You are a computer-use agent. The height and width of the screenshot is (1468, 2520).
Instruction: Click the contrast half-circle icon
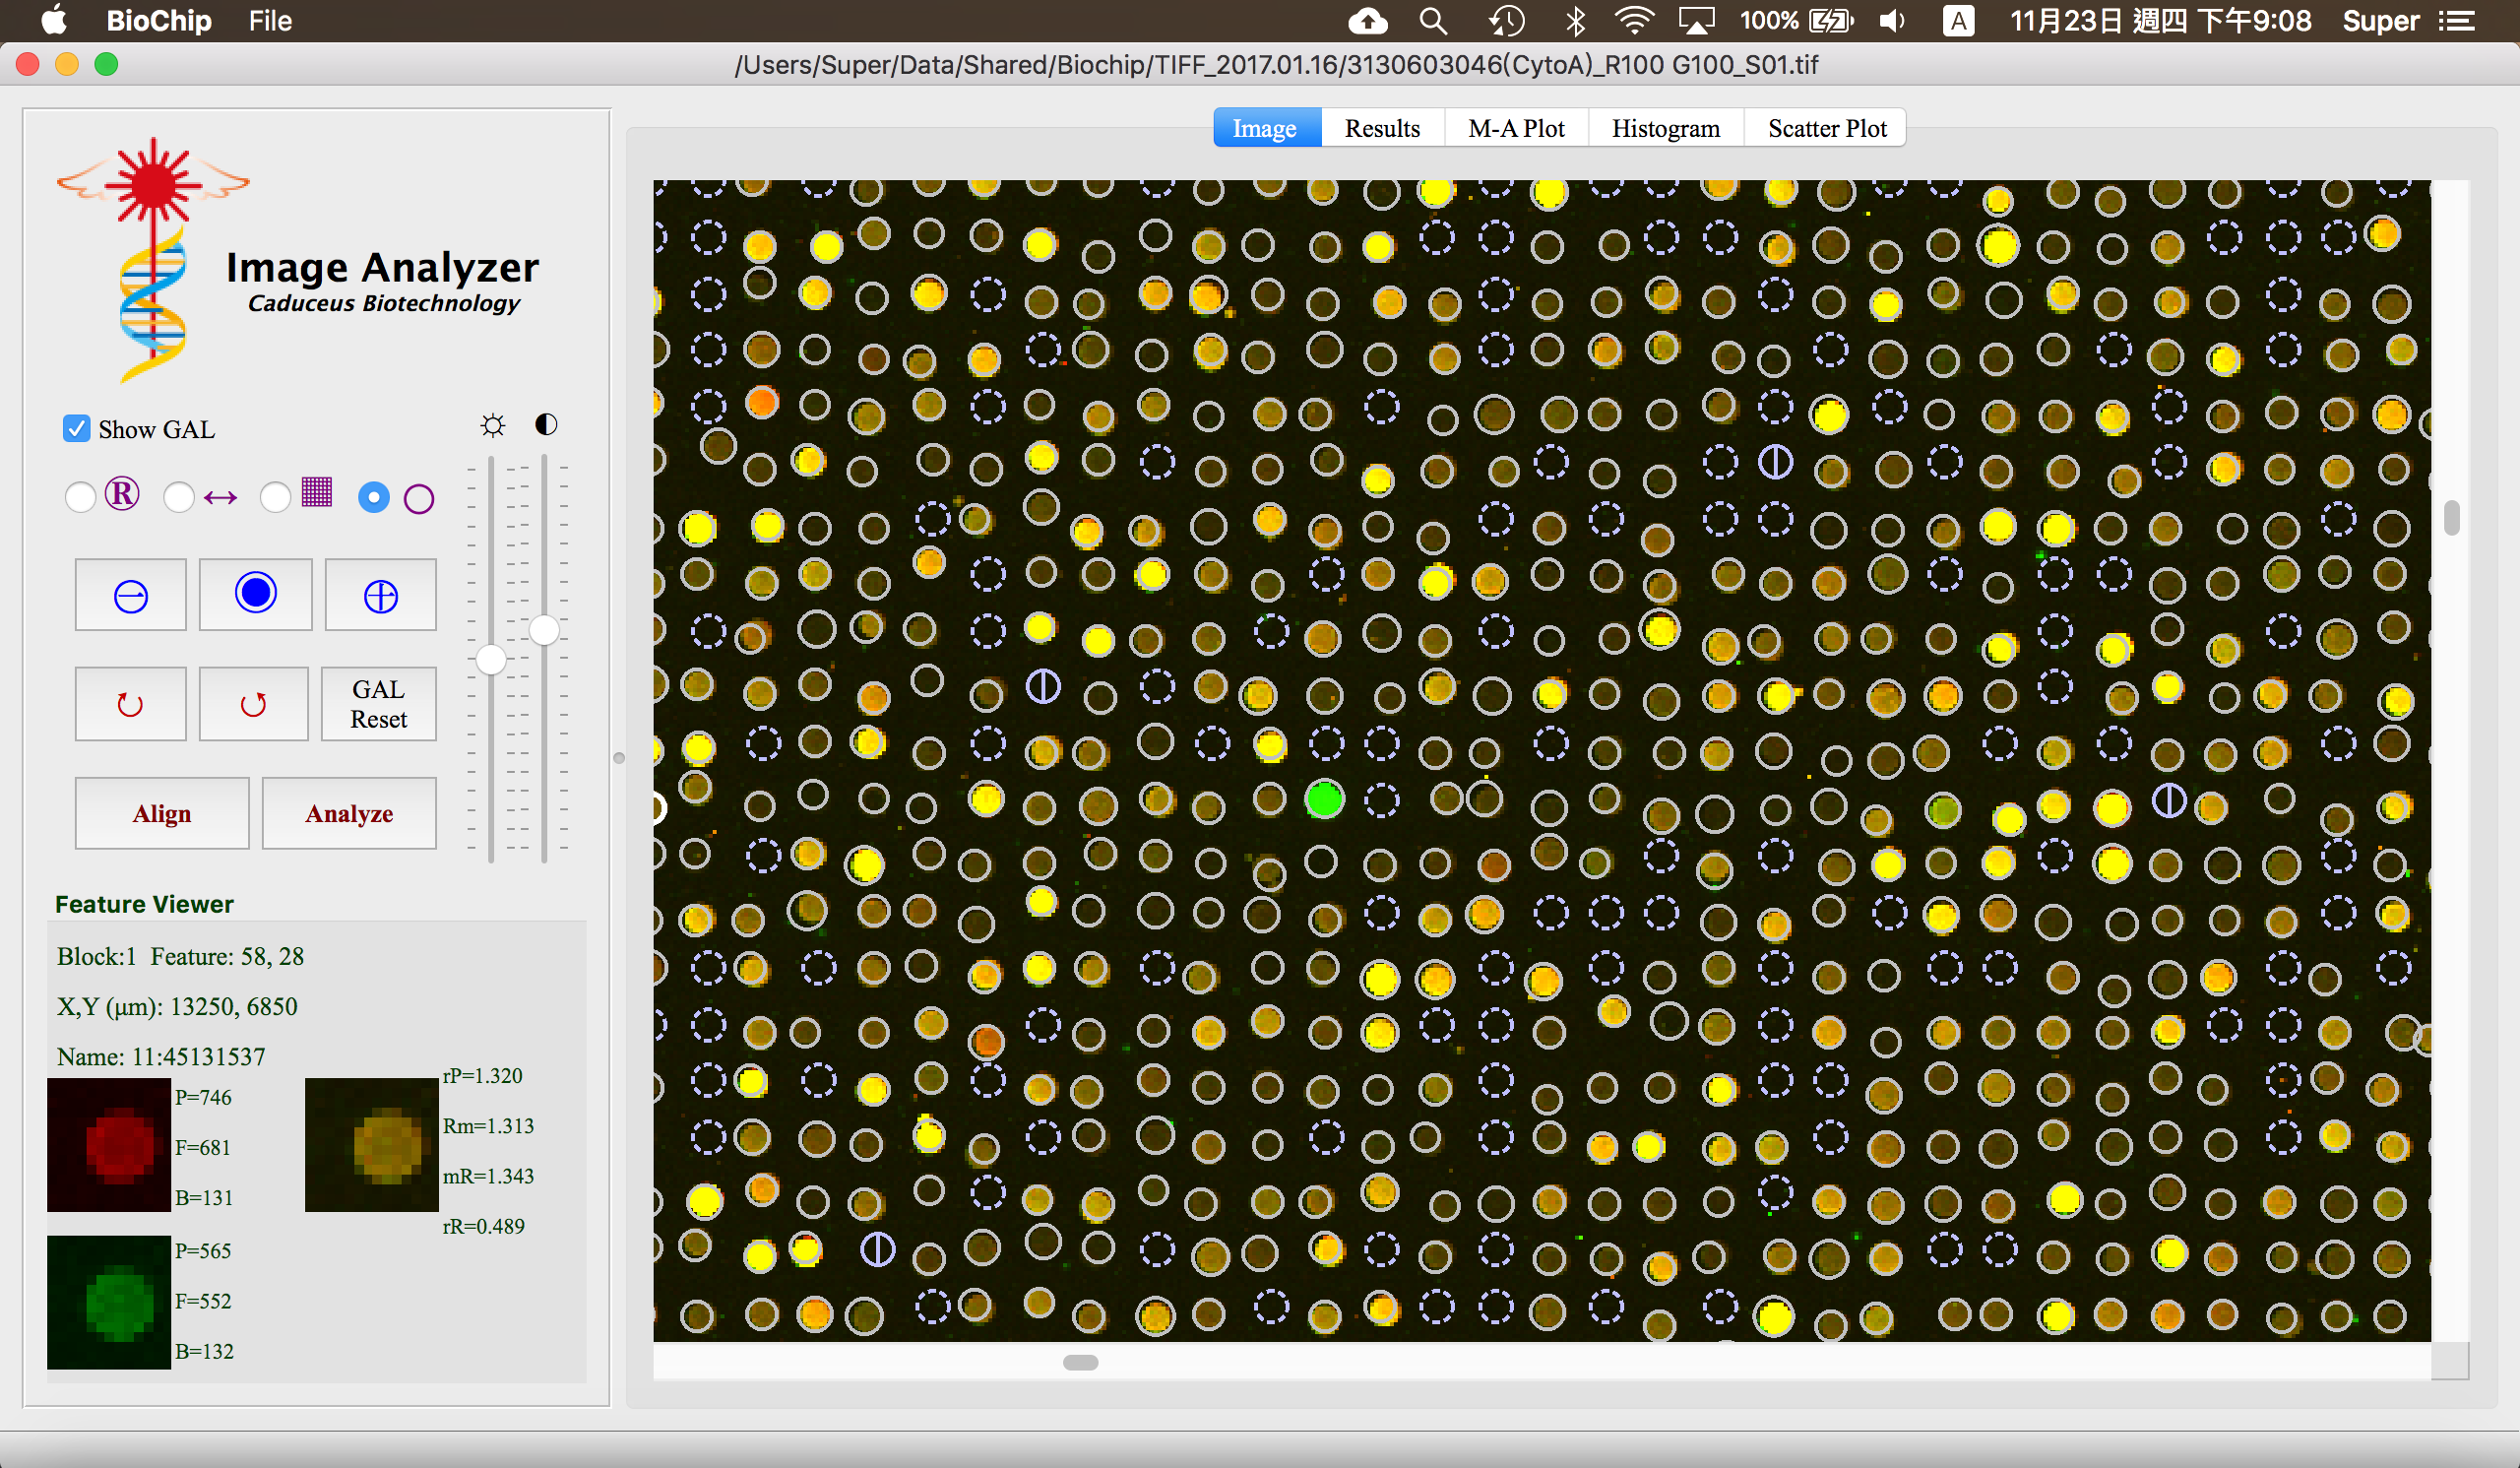point(546,424)
